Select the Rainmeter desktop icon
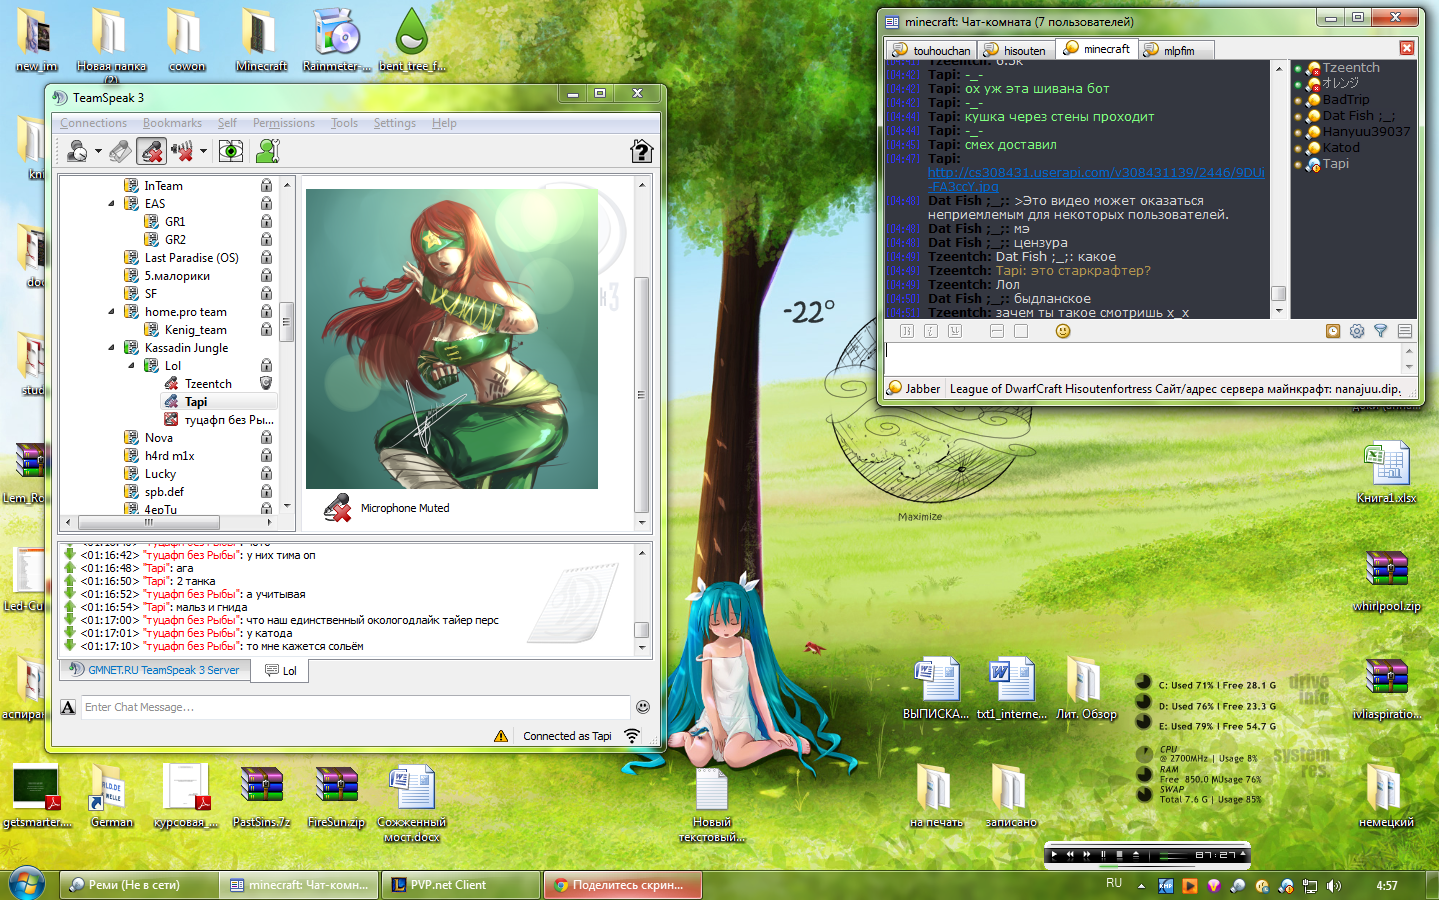Screen dimensions: 1439x900 [x=337, y=41]
